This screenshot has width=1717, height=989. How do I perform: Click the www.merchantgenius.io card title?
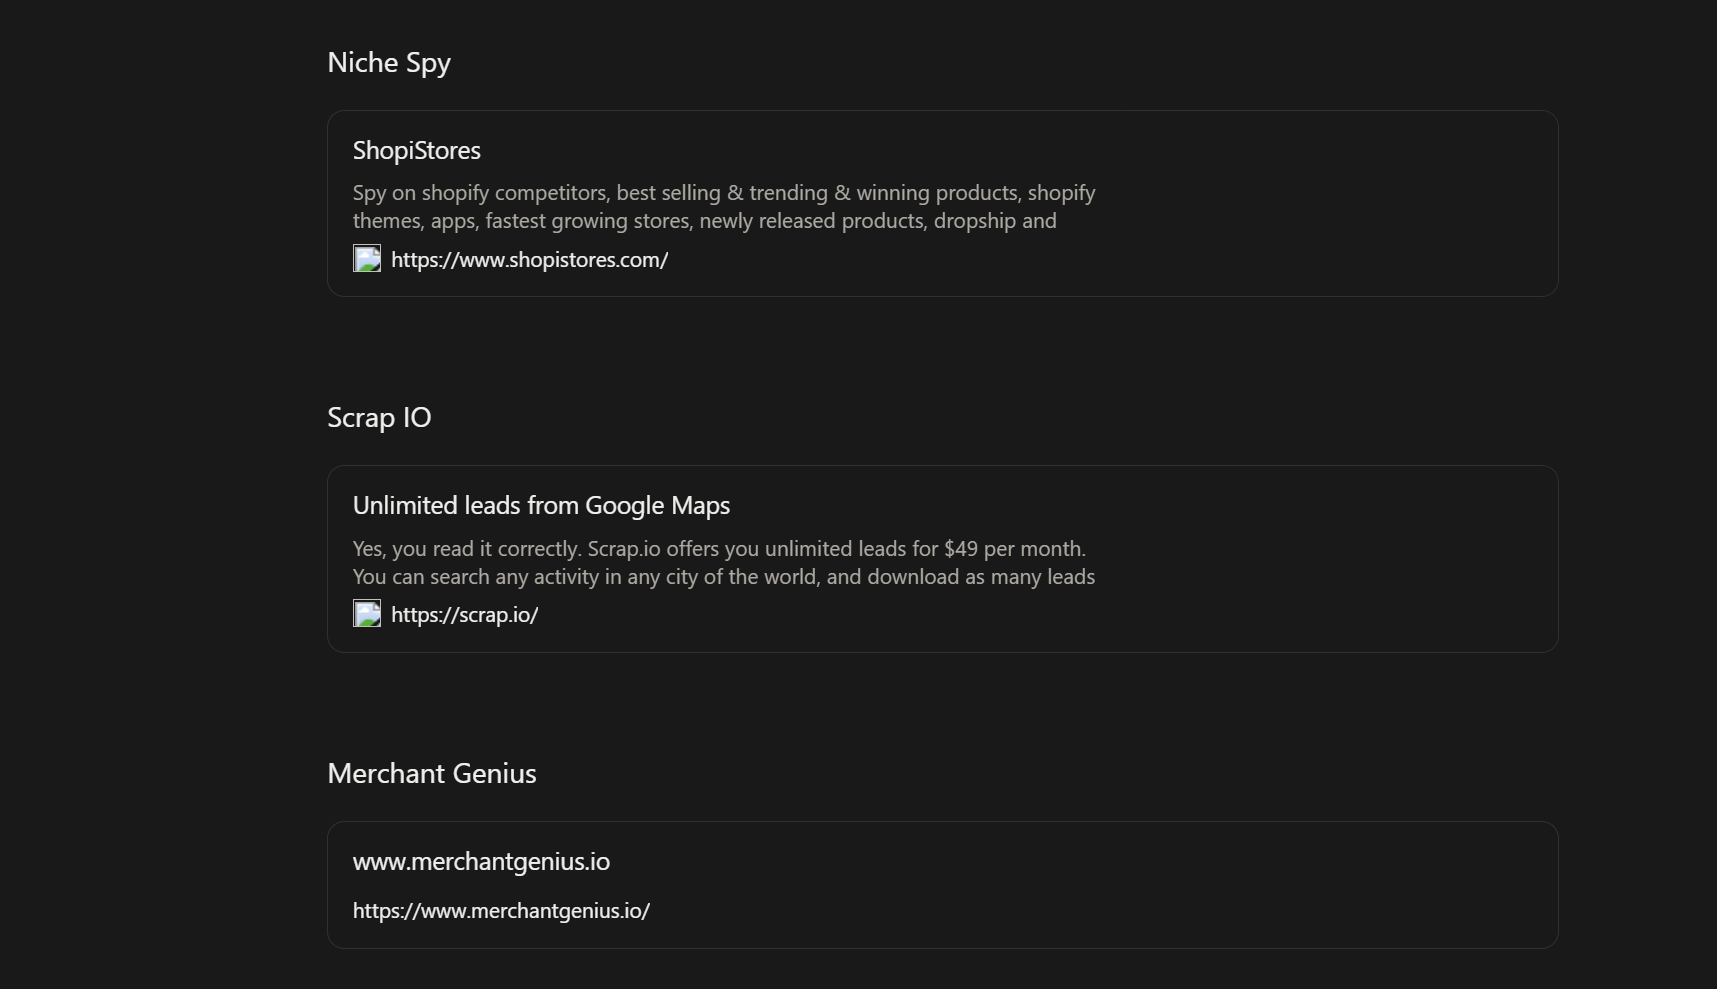[x=481, y=862]
